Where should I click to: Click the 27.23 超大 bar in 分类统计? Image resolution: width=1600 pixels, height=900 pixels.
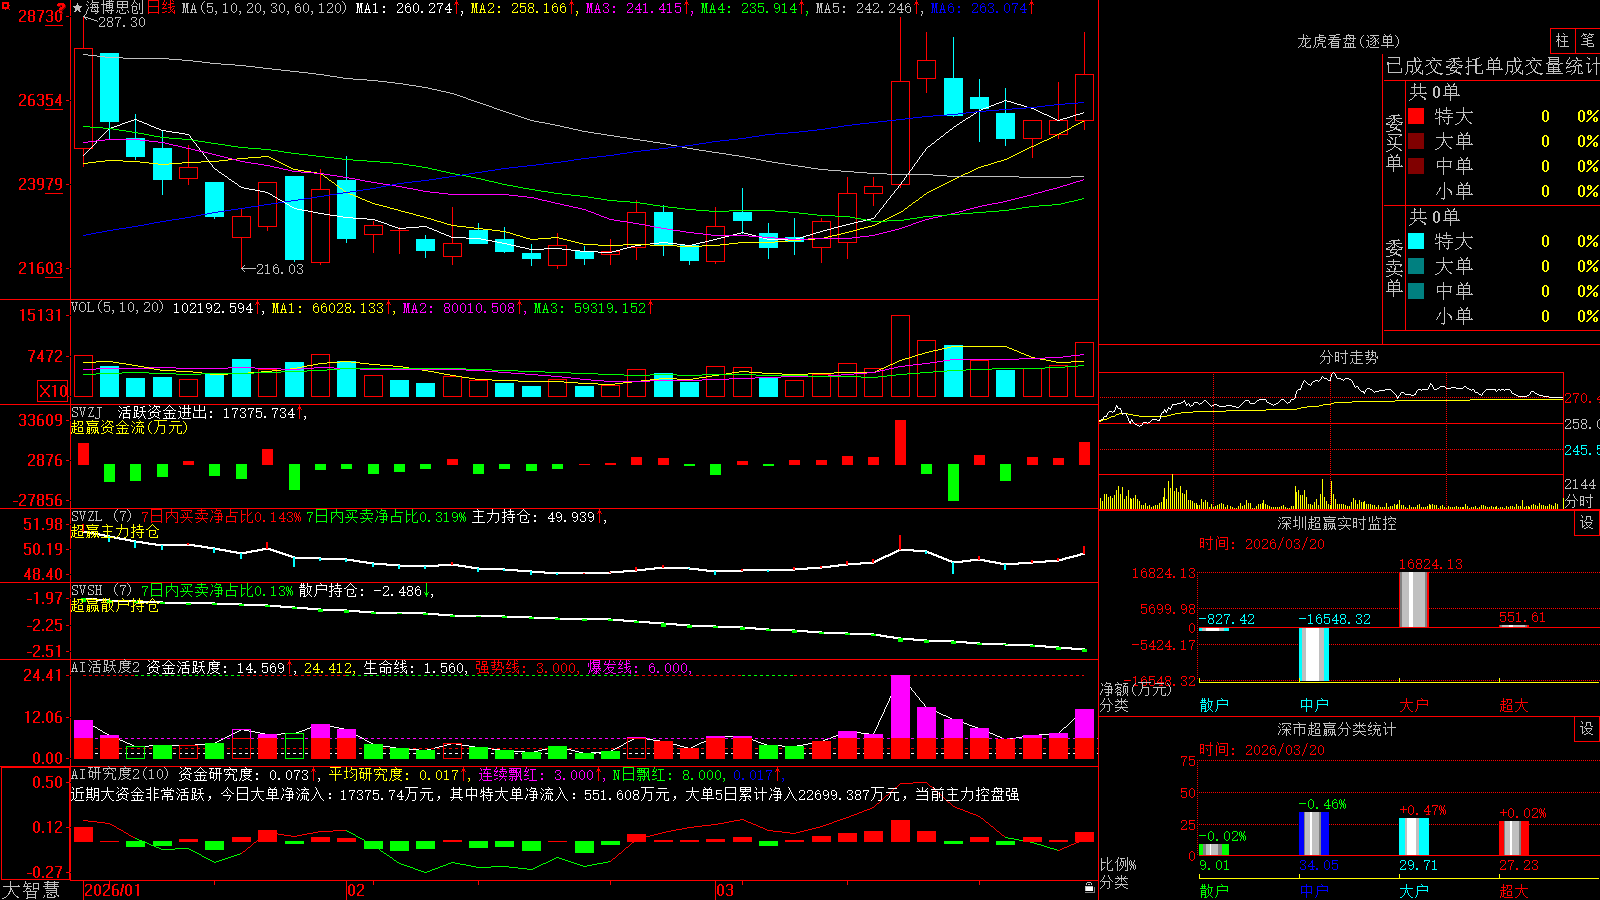click(x=1514, y=838)
